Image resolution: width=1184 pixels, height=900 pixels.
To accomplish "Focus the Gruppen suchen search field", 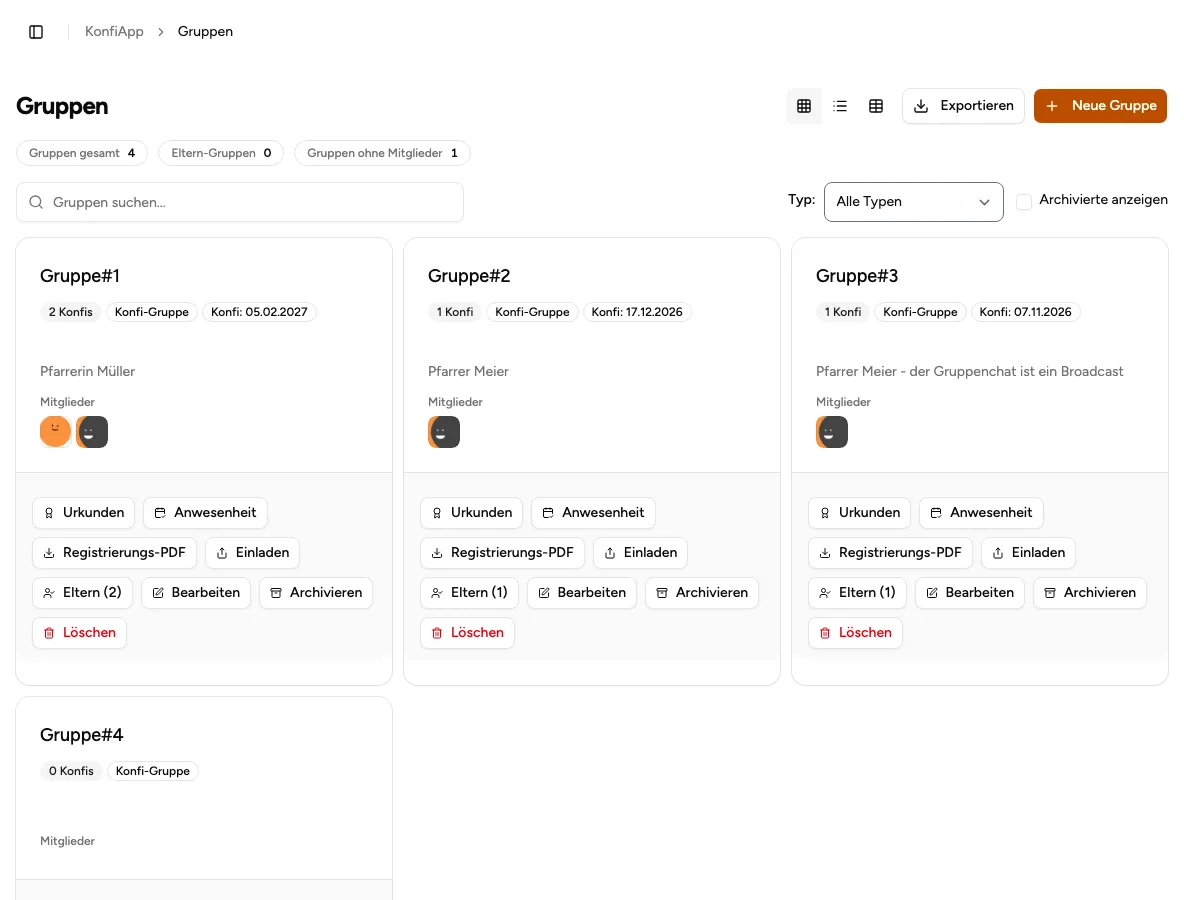I will pos(240,202).
